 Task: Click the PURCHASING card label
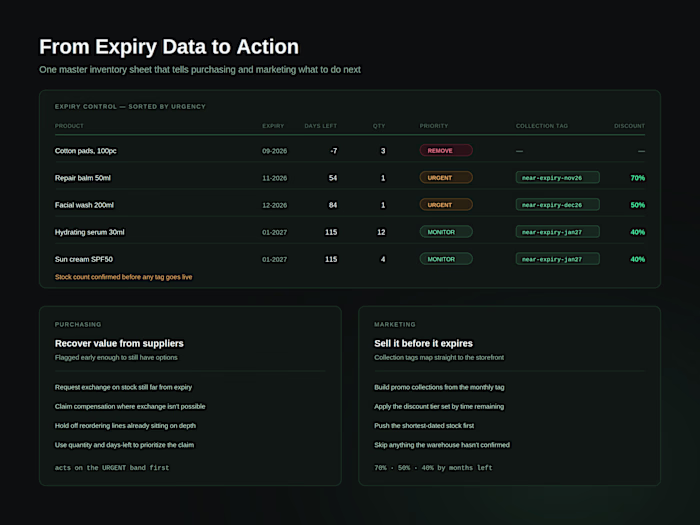pyautogui.click(x=78, y=325)
